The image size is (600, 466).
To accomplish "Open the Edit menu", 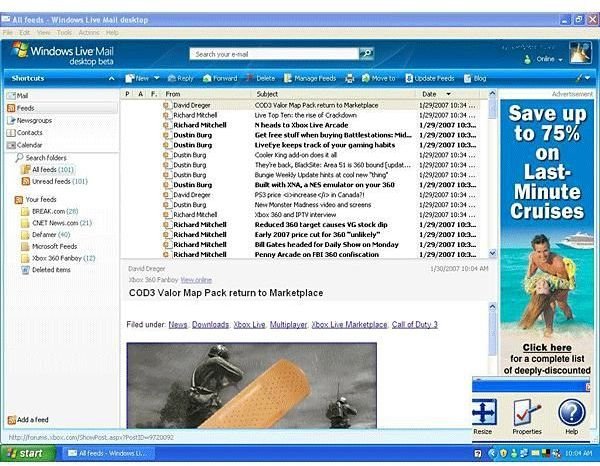I will click(x=24, y=33).
